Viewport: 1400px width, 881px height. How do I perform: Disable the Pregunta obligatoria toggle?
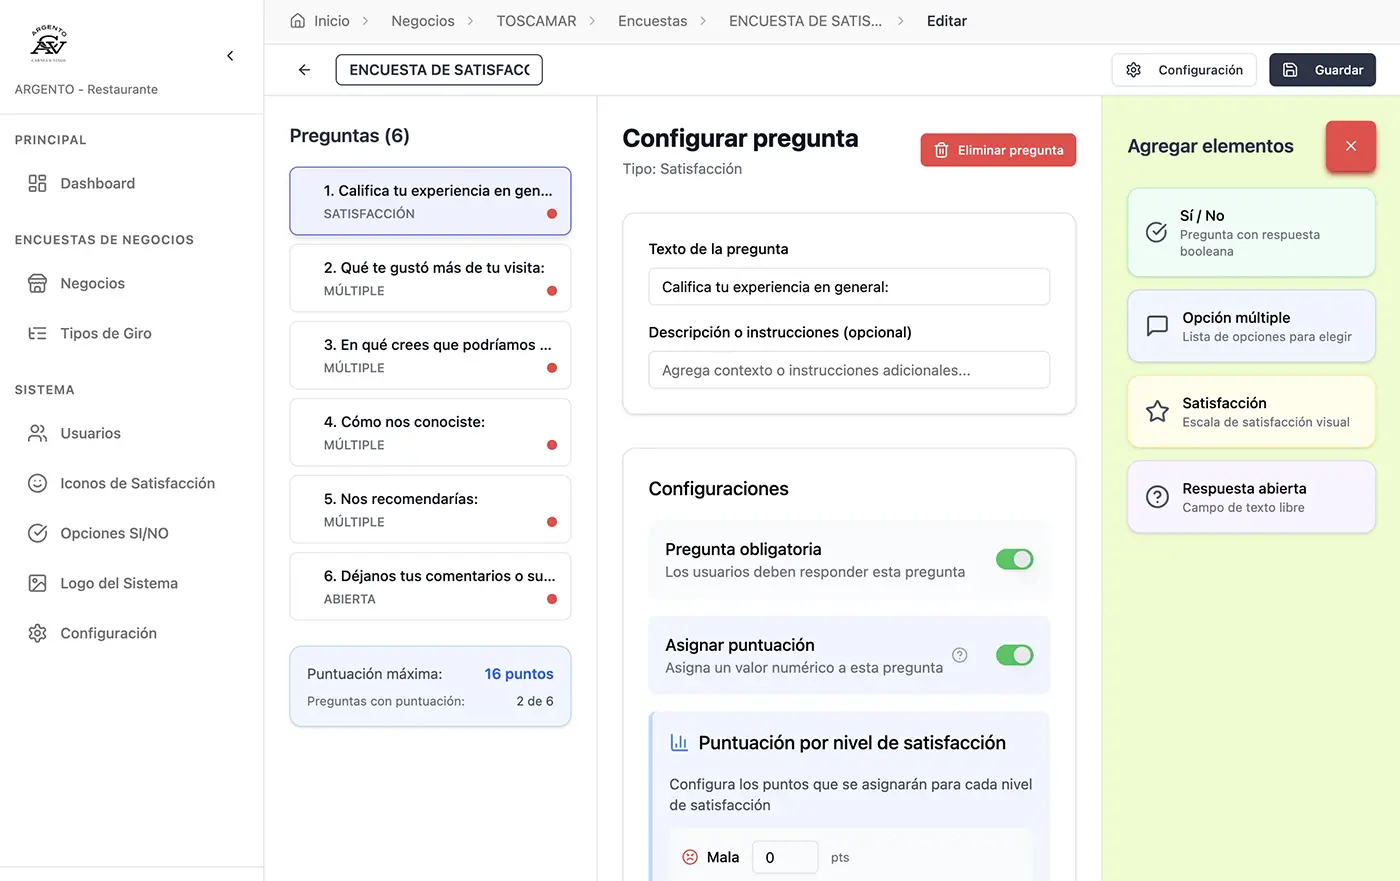click(1014, 559)
